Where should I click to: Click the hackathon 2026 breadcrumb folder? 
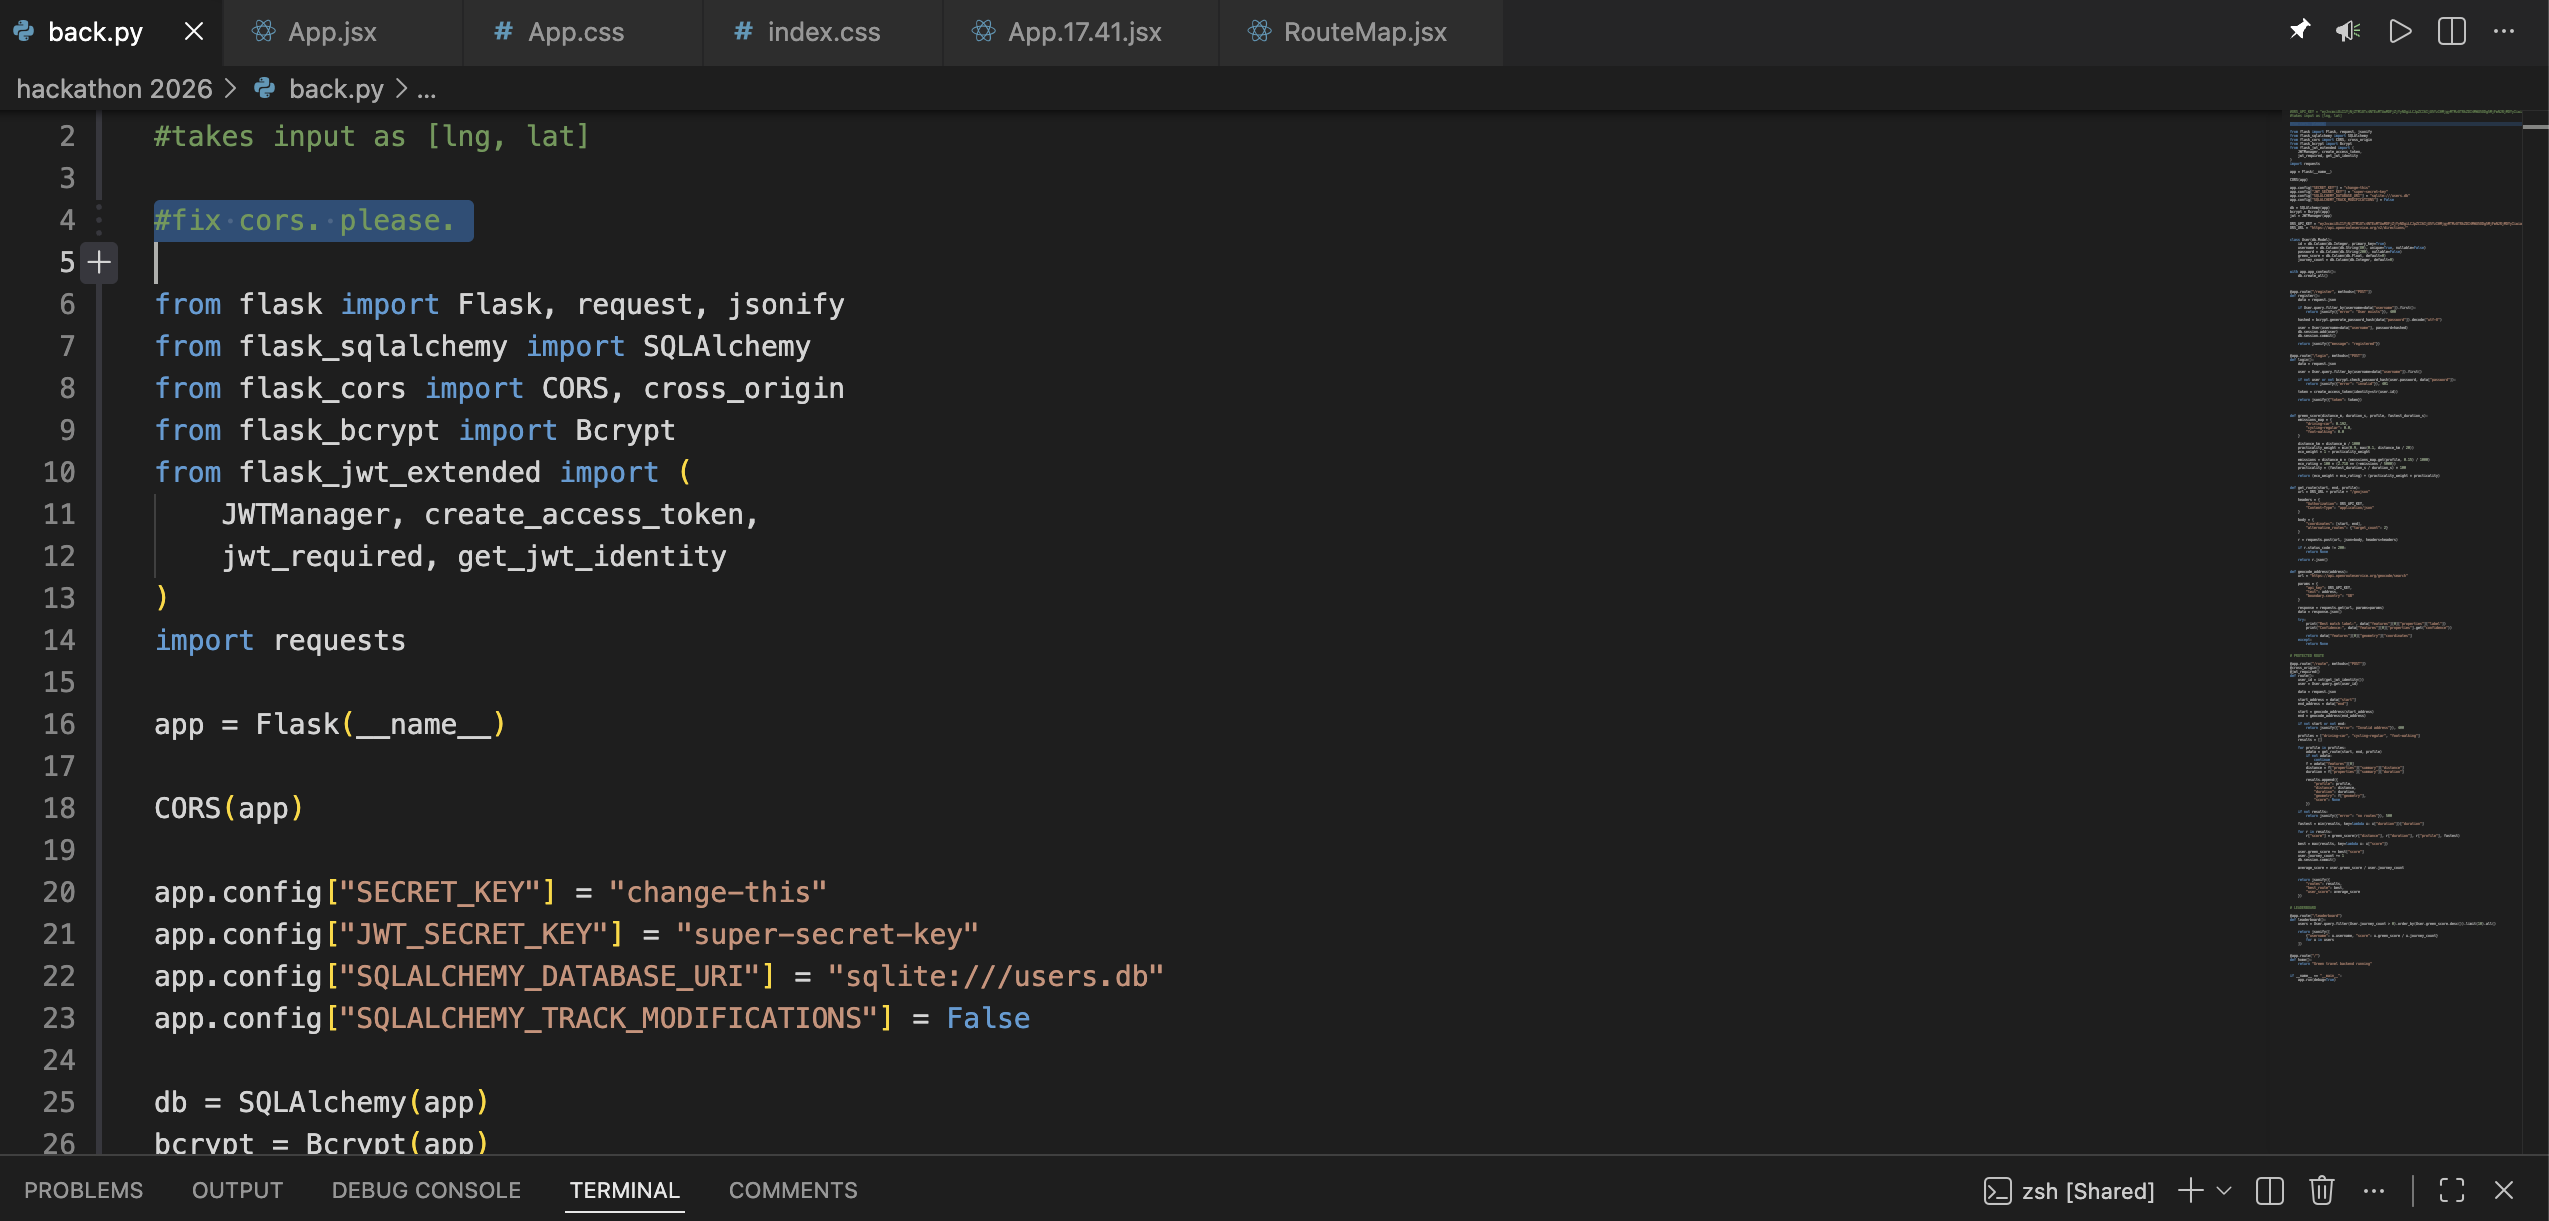[x=114, y=90]
